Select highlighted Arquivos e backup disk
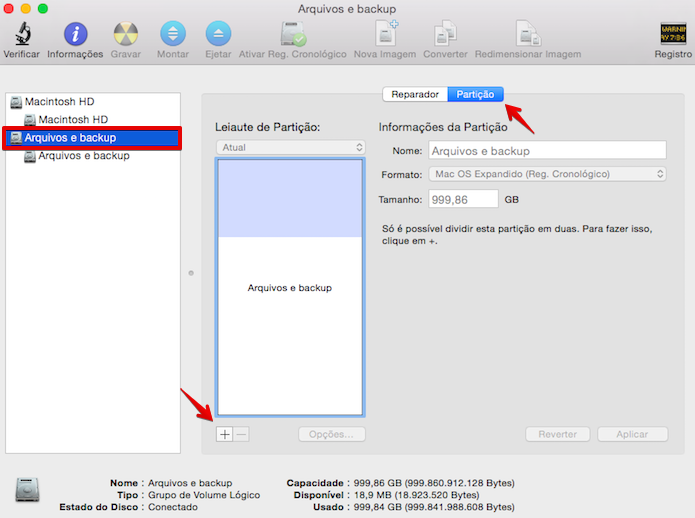This screenshot has width=695, height=518. click(92, 138)
